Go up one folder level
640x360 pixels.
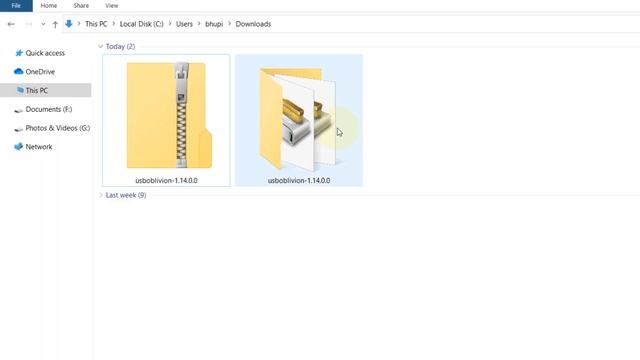click(55, 24)
